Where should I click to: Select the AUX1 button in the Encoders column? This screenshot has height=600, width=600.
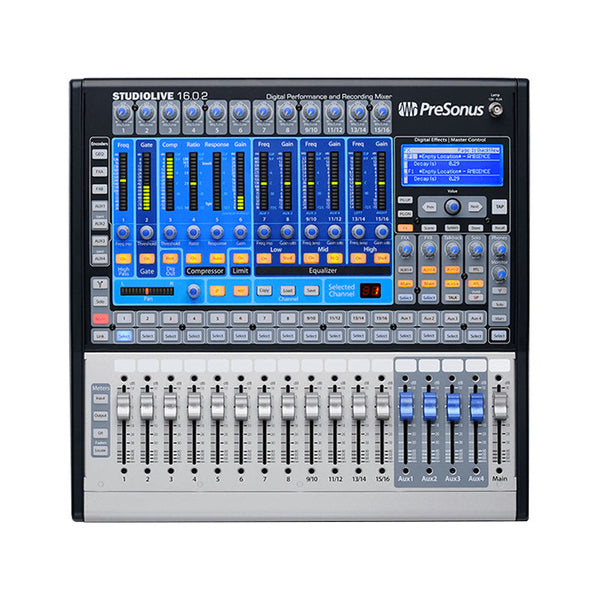[99, 206]
